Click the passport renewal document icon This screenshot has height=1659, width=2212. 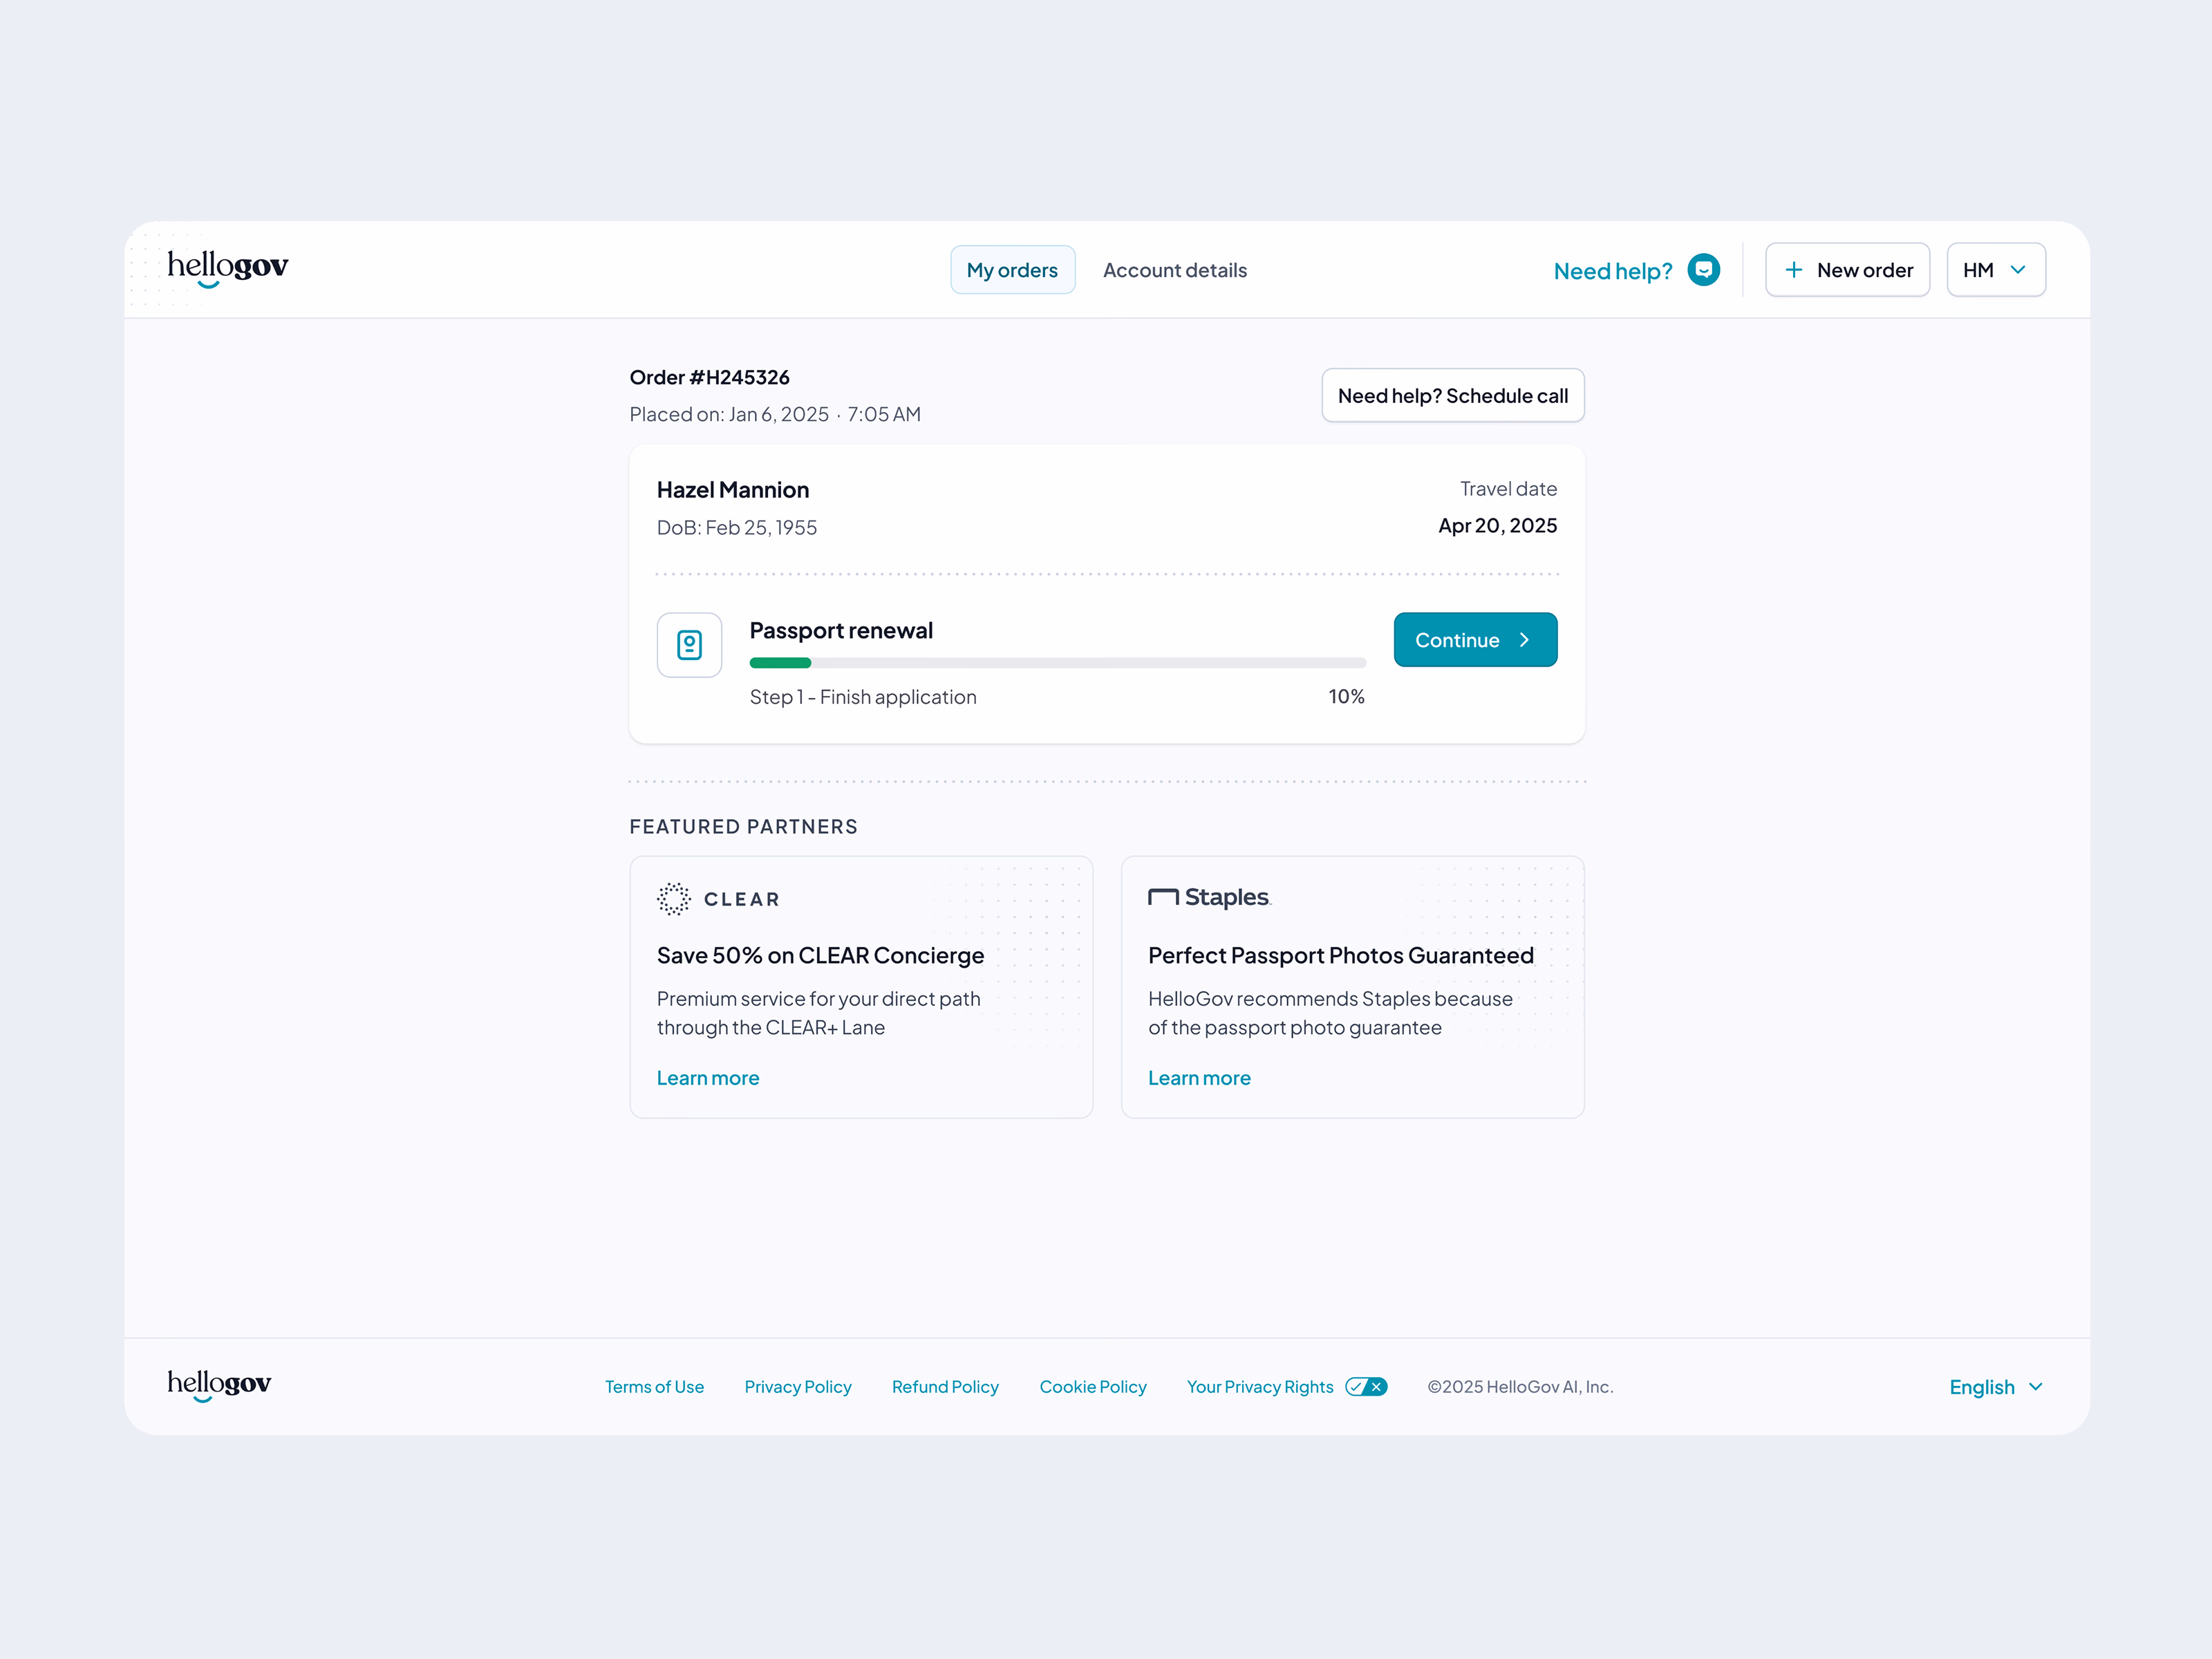click(x=689, y=645)
